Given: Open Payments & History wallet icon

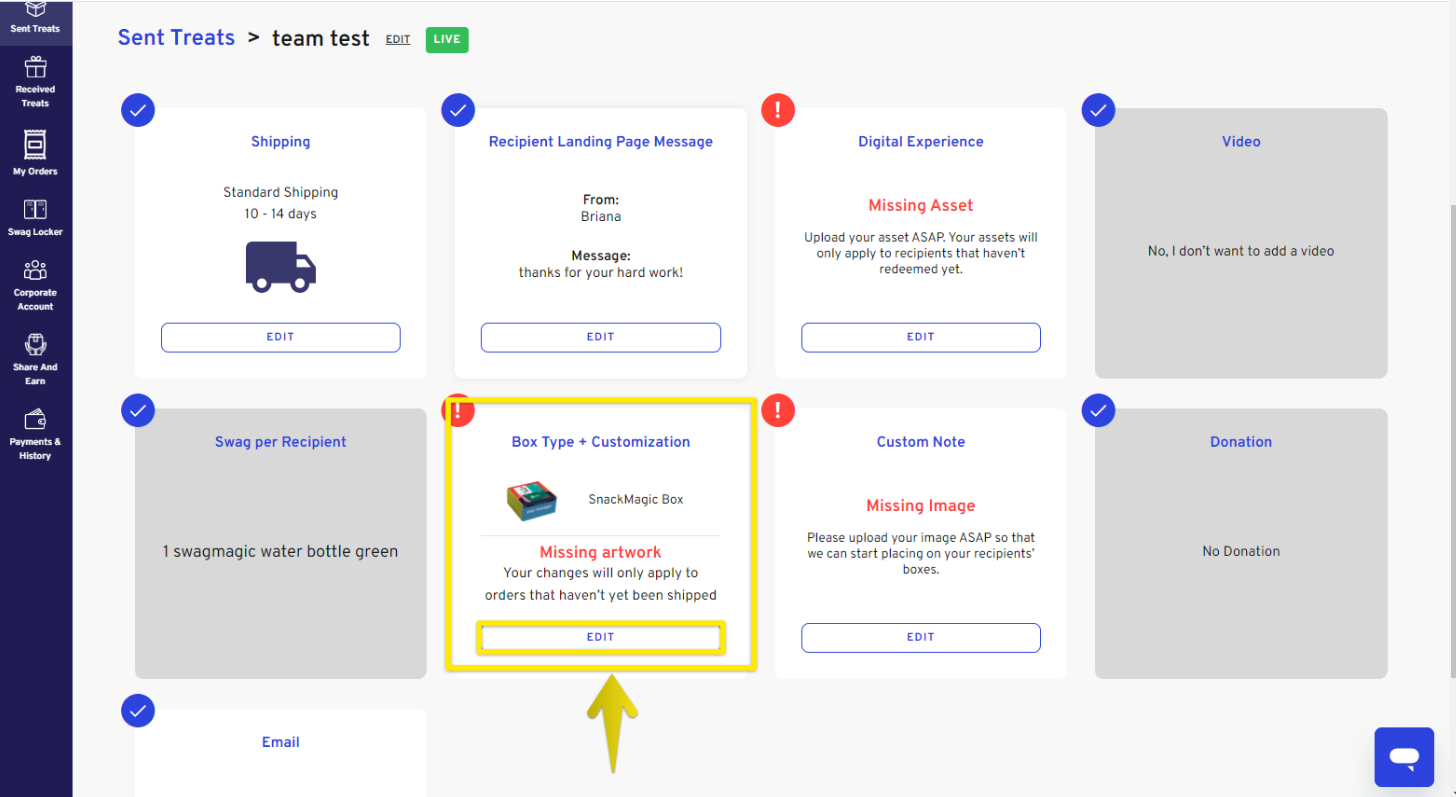Looking at the screenshot, I should [35, 419].
